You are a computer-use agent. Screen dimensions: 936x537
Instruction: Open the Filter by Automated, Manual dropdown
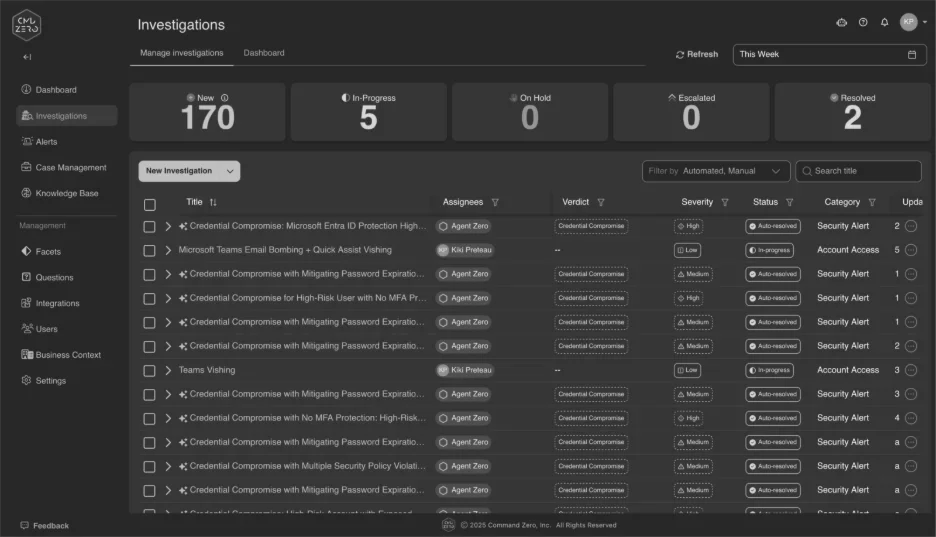coord(716,171)
